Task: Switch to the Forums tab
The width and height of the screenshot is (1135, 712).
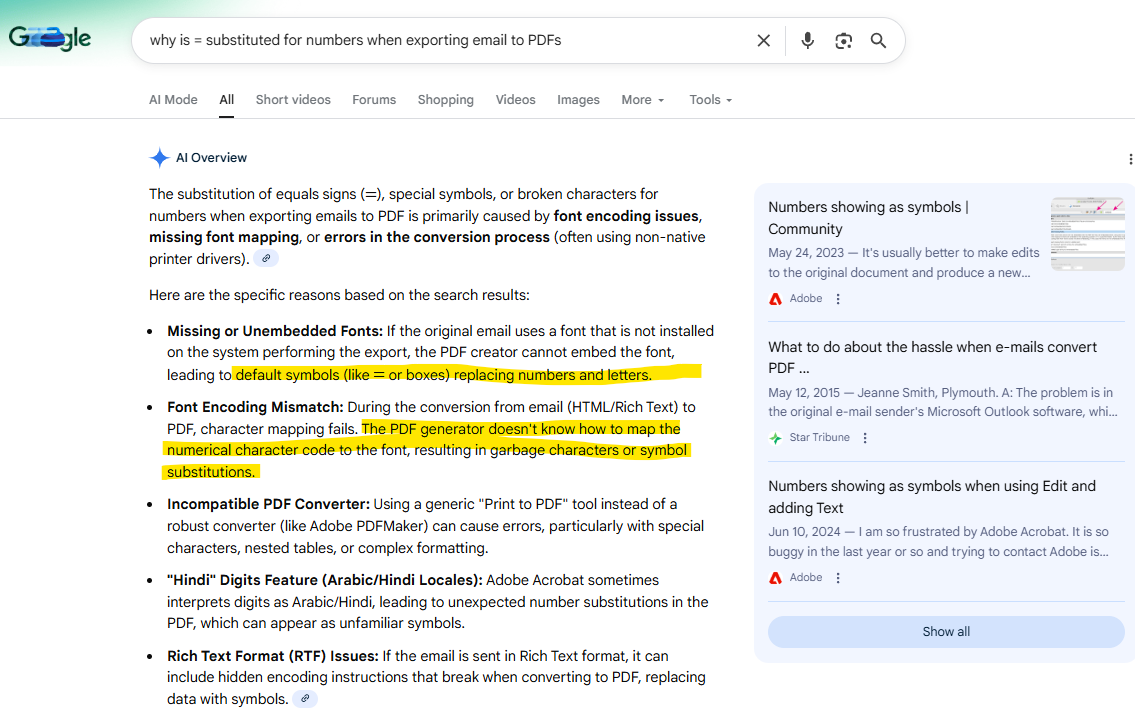Action: point(374,100)
